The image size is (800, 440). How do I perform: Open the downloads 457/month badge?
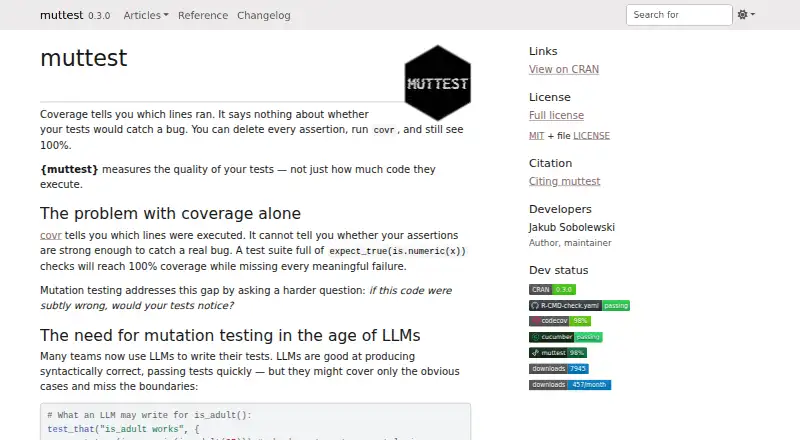[x=570, y=384]
